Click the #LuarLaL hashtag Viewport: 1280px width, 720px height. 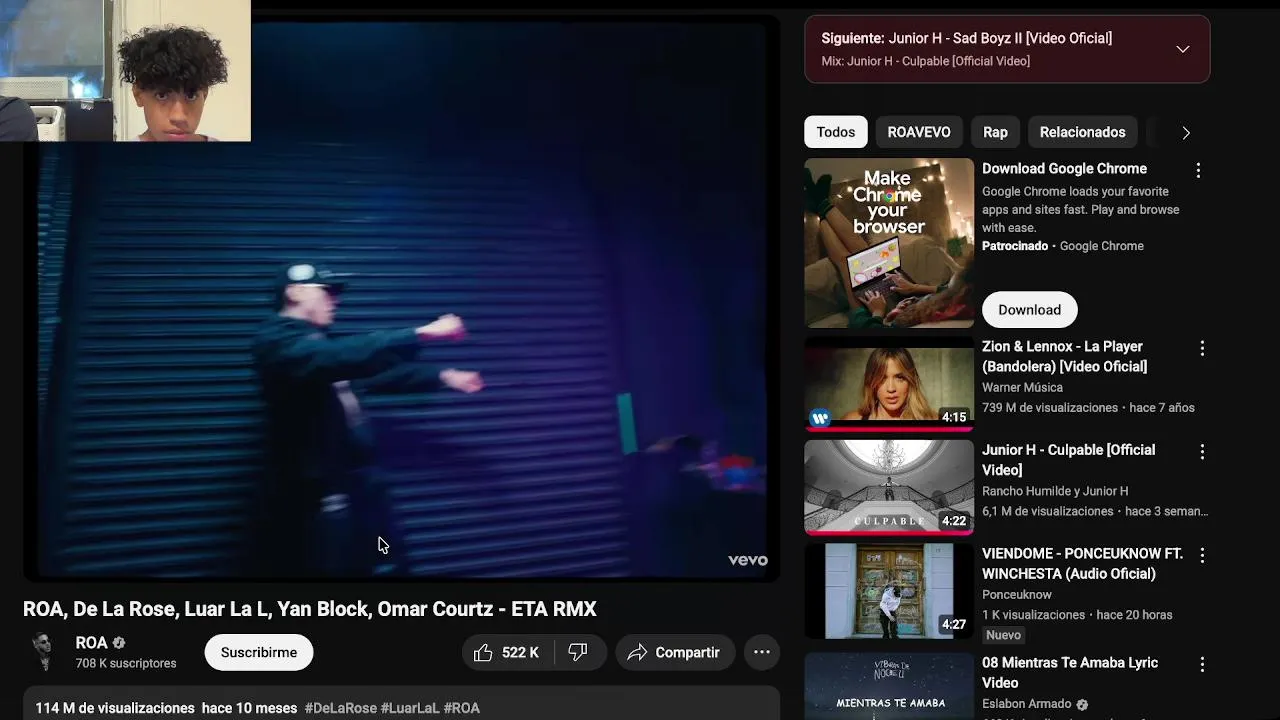click(410, 708)
